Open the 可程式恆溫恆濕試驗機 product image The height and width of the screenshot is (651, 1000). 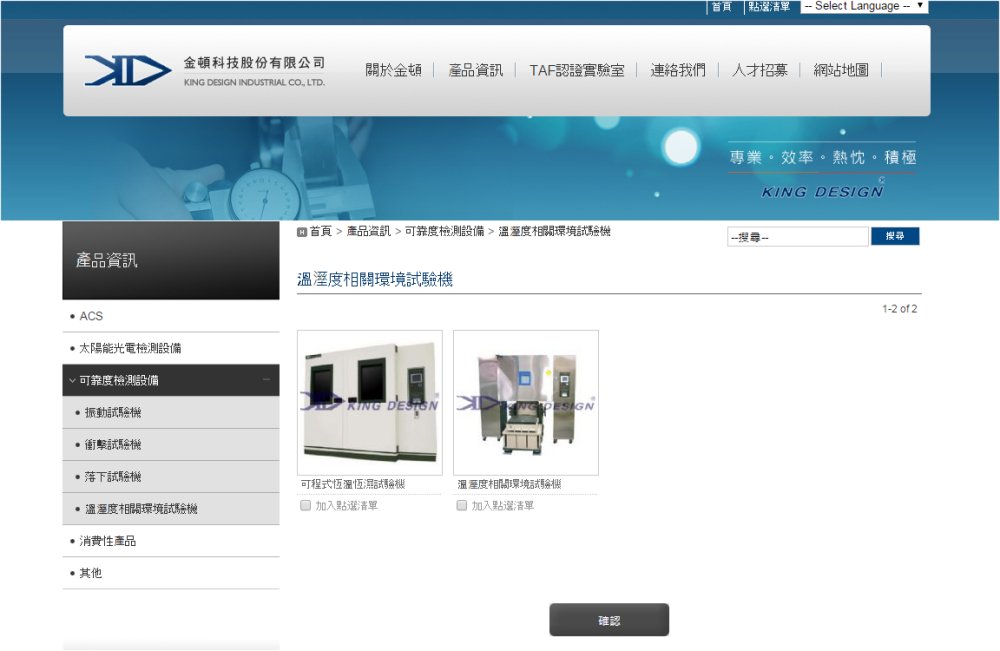click(369, 402)
